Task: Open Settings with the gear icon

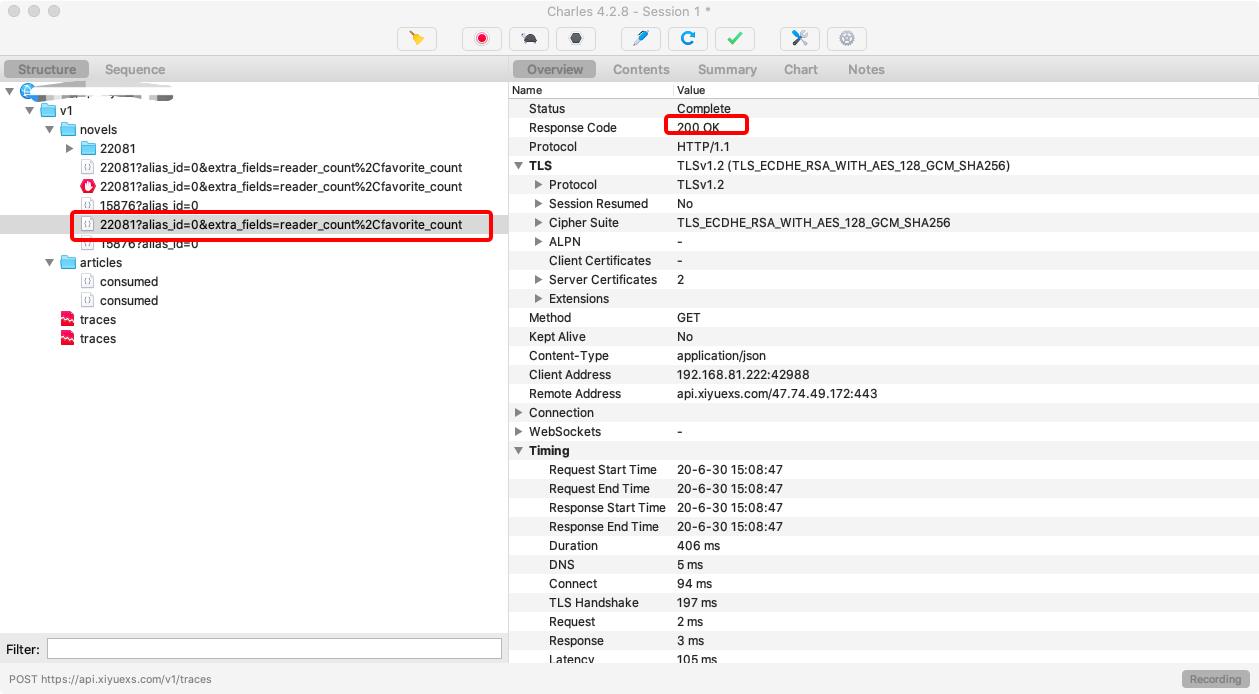Action: (x=847, y=39)
